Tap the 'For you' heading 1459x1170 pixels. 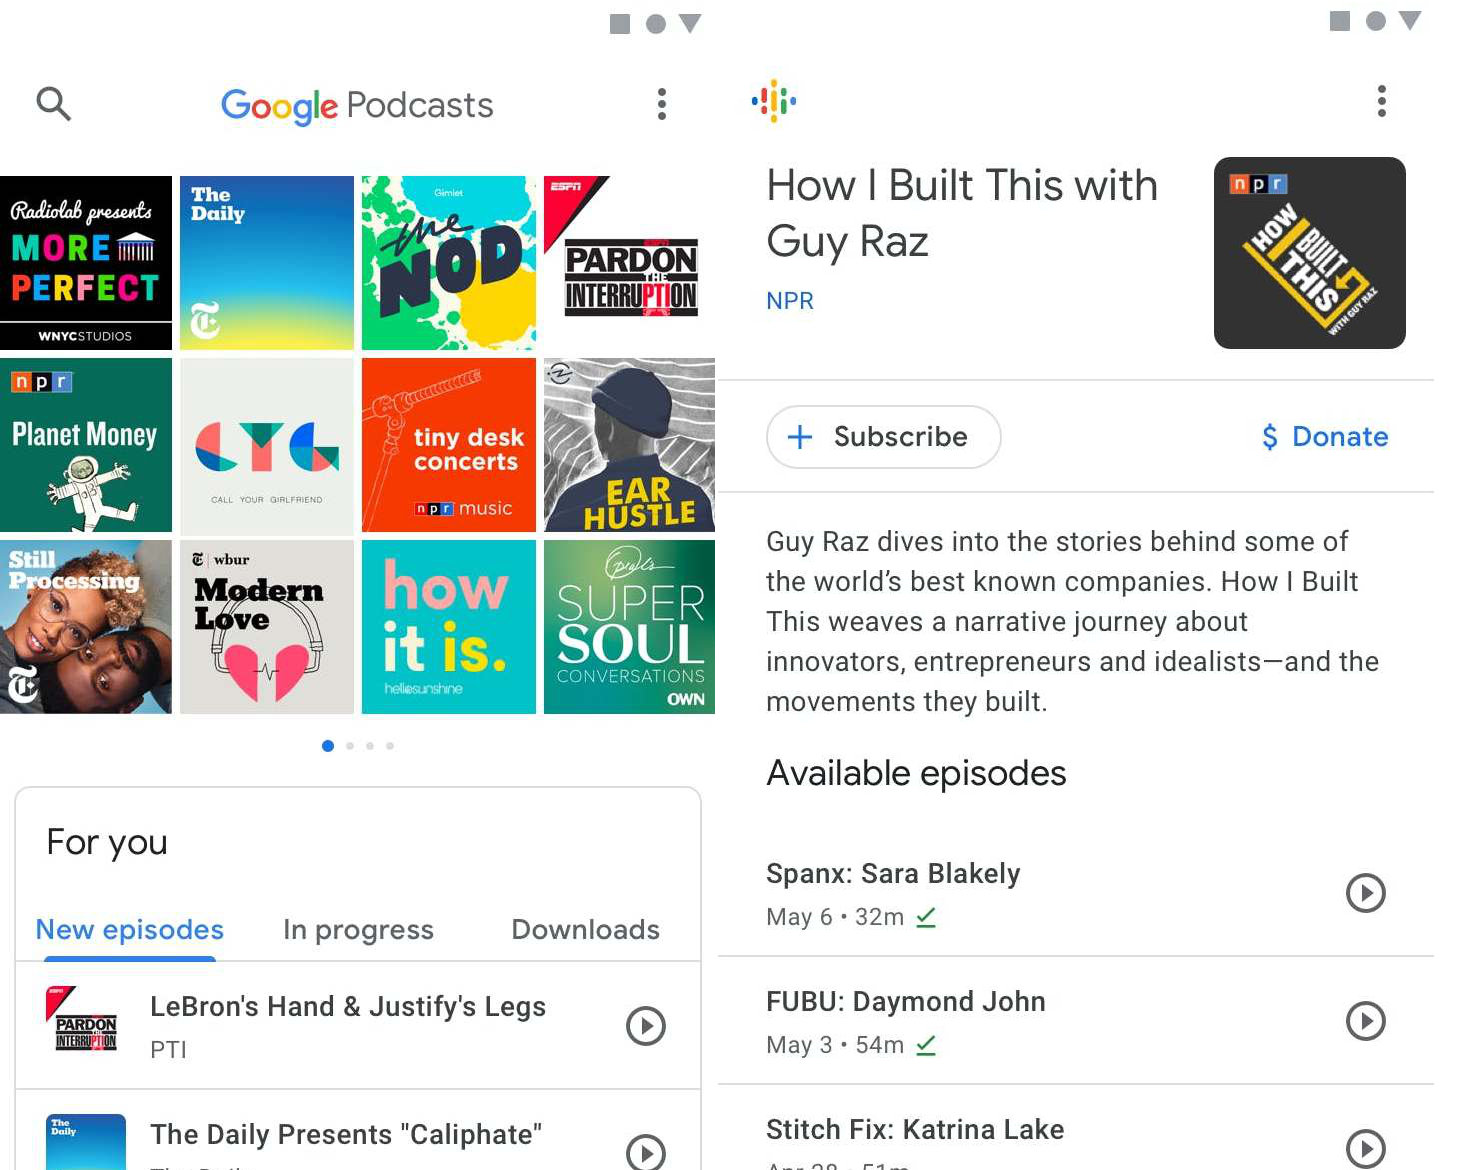tap(107, 843)
